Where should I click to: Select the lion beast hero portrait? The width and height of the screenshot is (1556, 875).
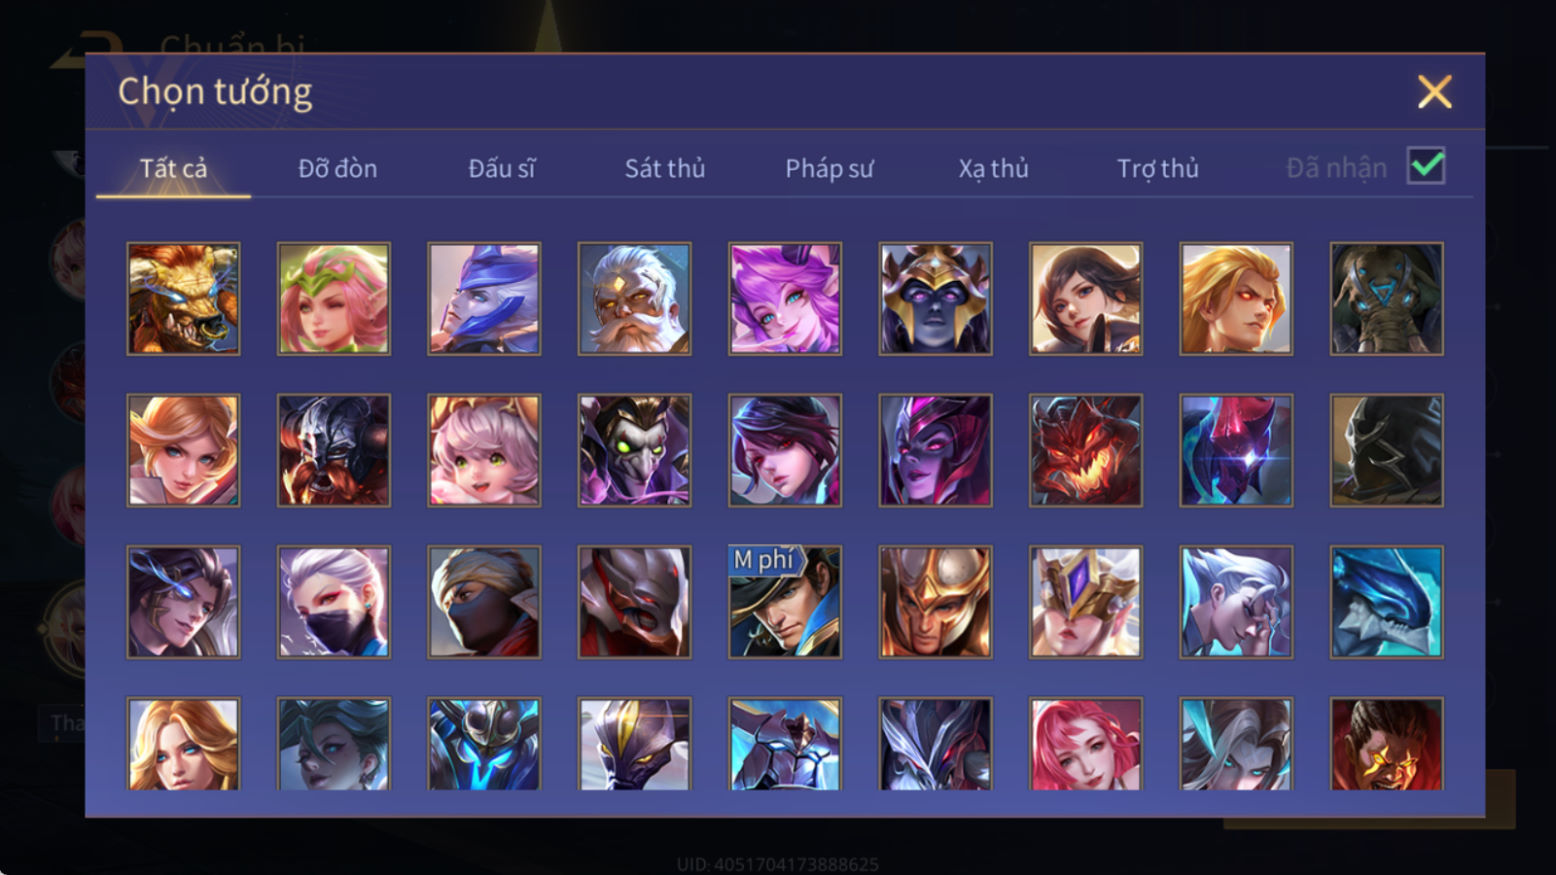tap(183, 299)
